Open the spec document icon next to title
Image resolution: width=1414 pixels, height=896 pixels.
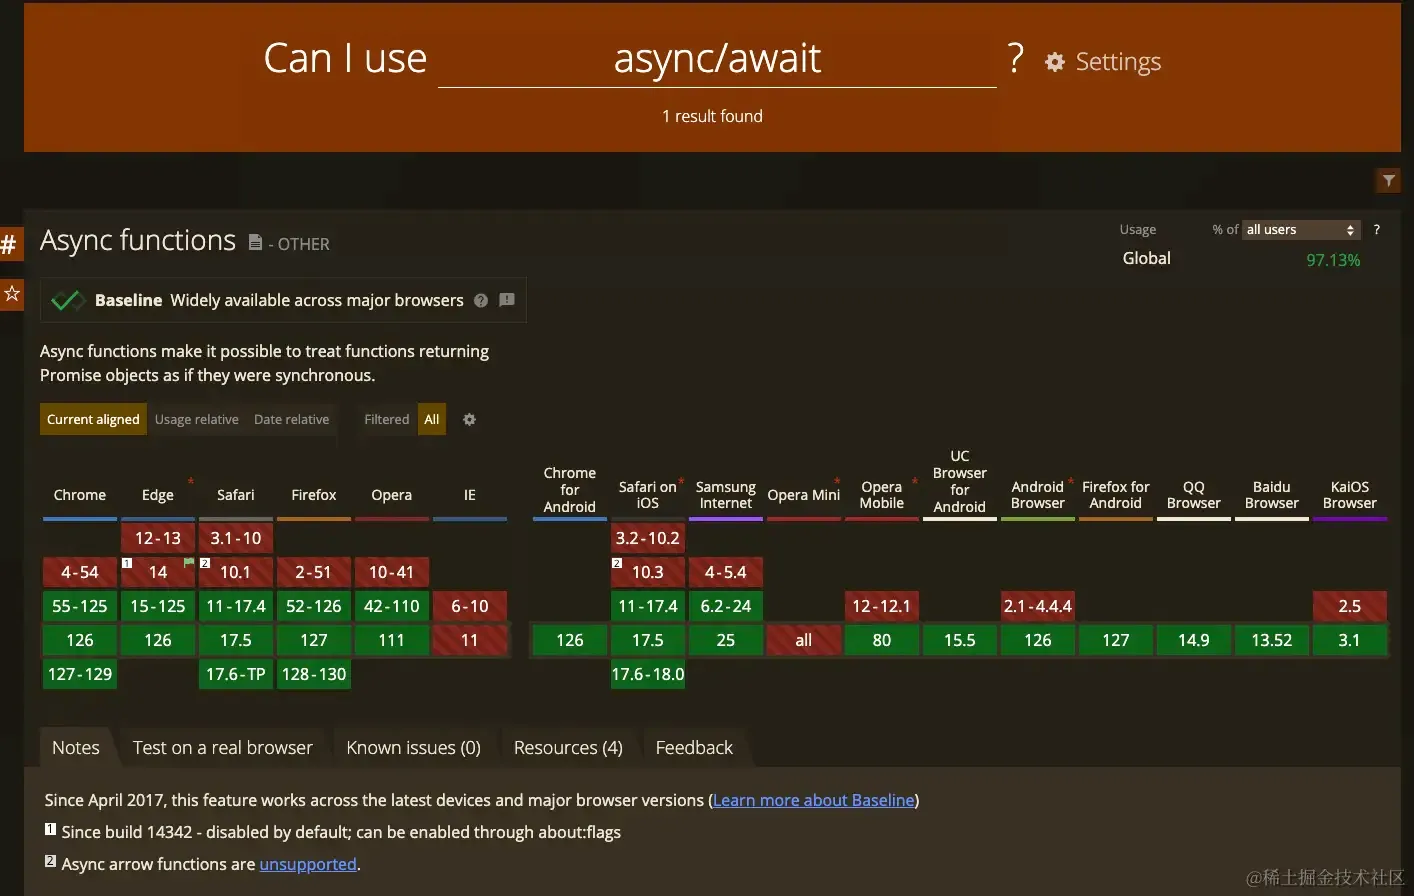(255, 242)
